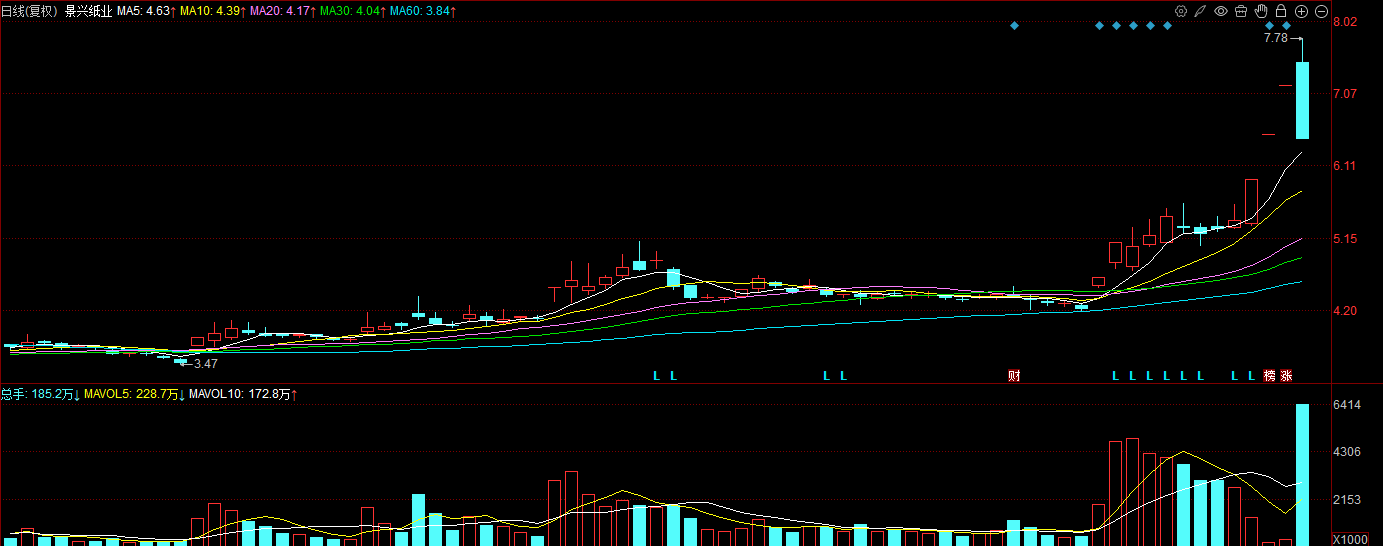1383x546 pixels.
Task: Select the tallest cyan volume bar
Action: (1302, 475)
